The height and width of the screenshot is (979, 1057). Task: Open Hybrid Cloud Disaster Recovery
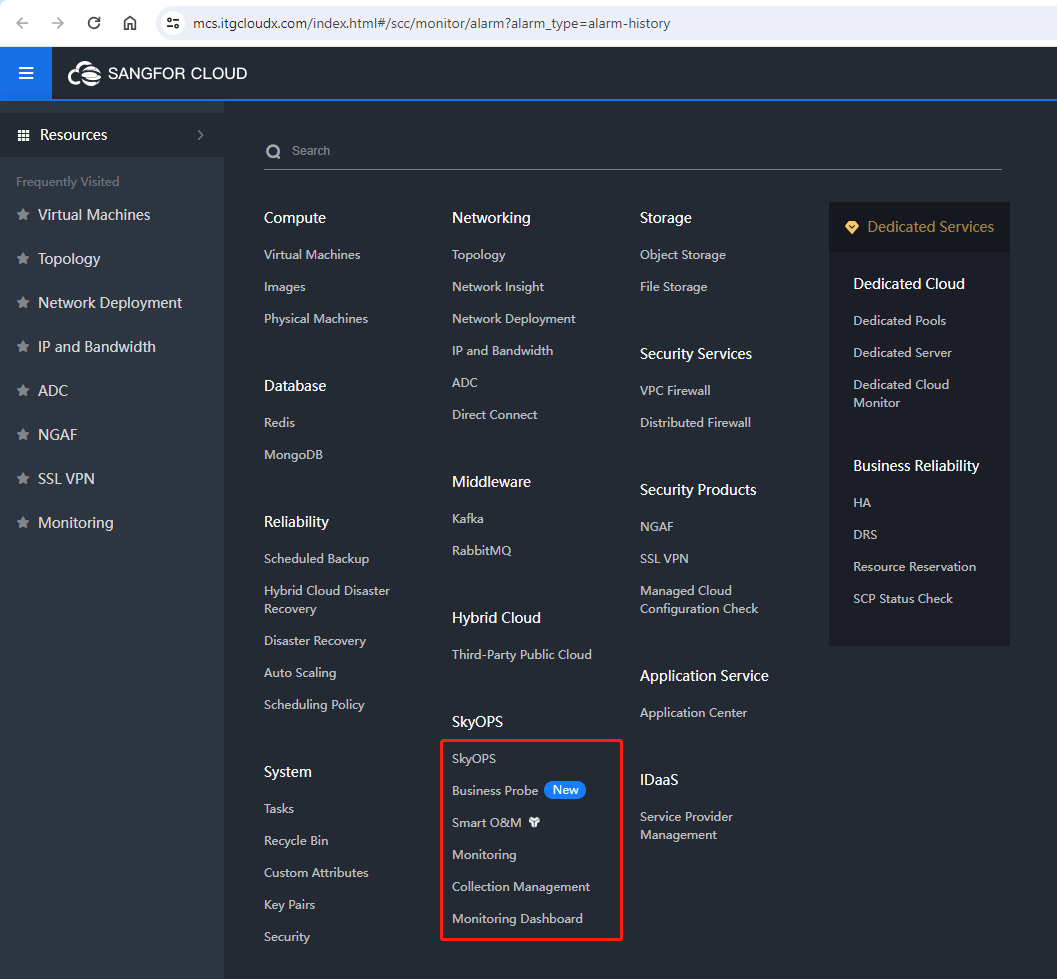(326, 599)
